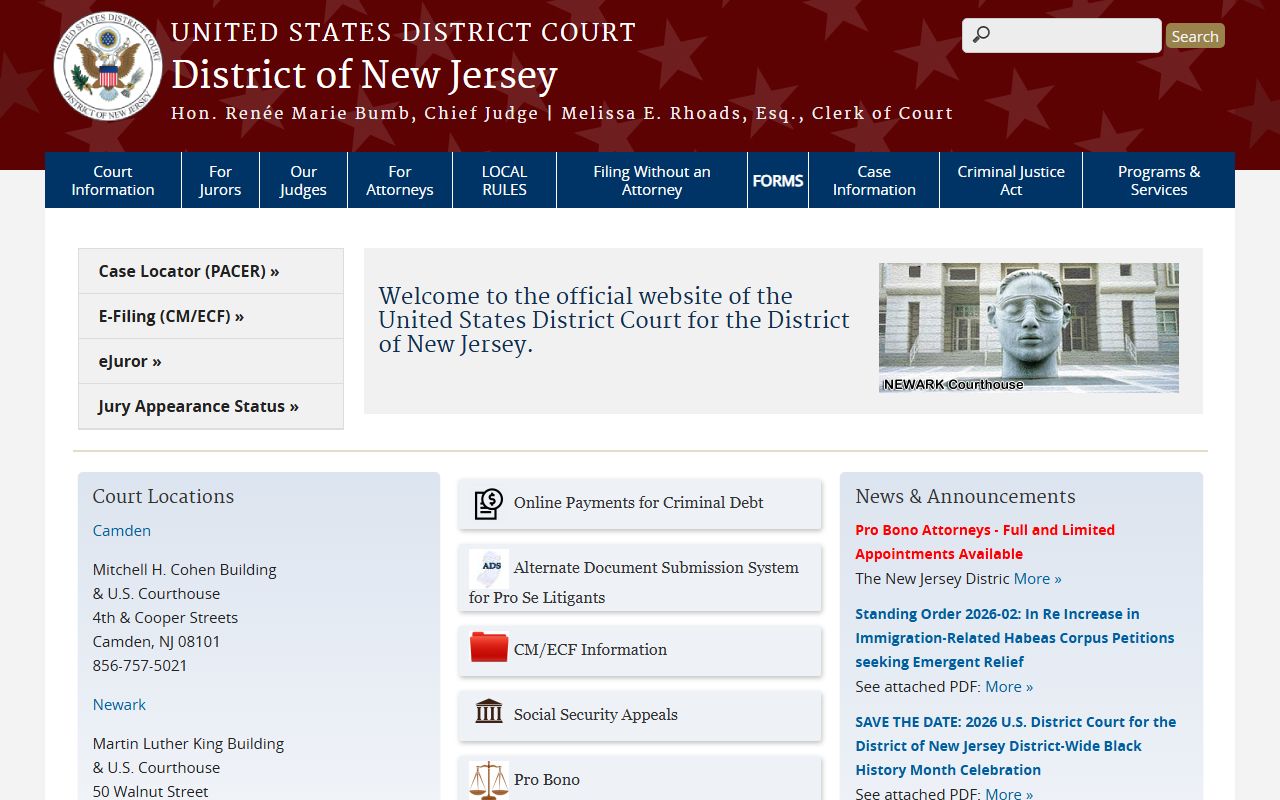Open E-Filing (CM/ECF) link
The height and width of the screenshot is (800, 1280).
click(211, 316)
